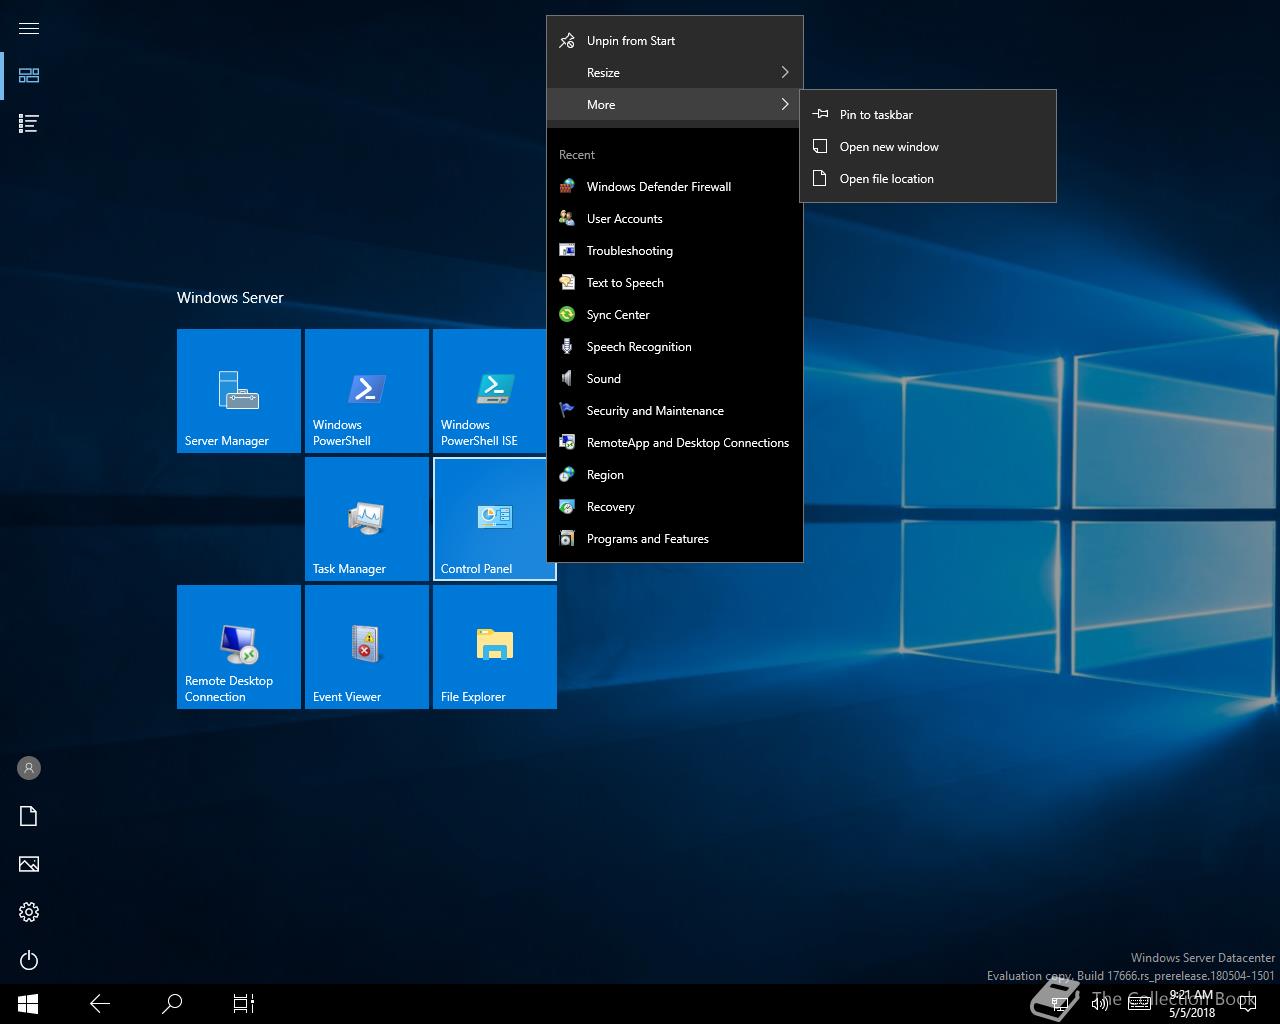Open the Task Manager tile
This screenshot has width=1280, height=1024.
(x=367, y=519)
